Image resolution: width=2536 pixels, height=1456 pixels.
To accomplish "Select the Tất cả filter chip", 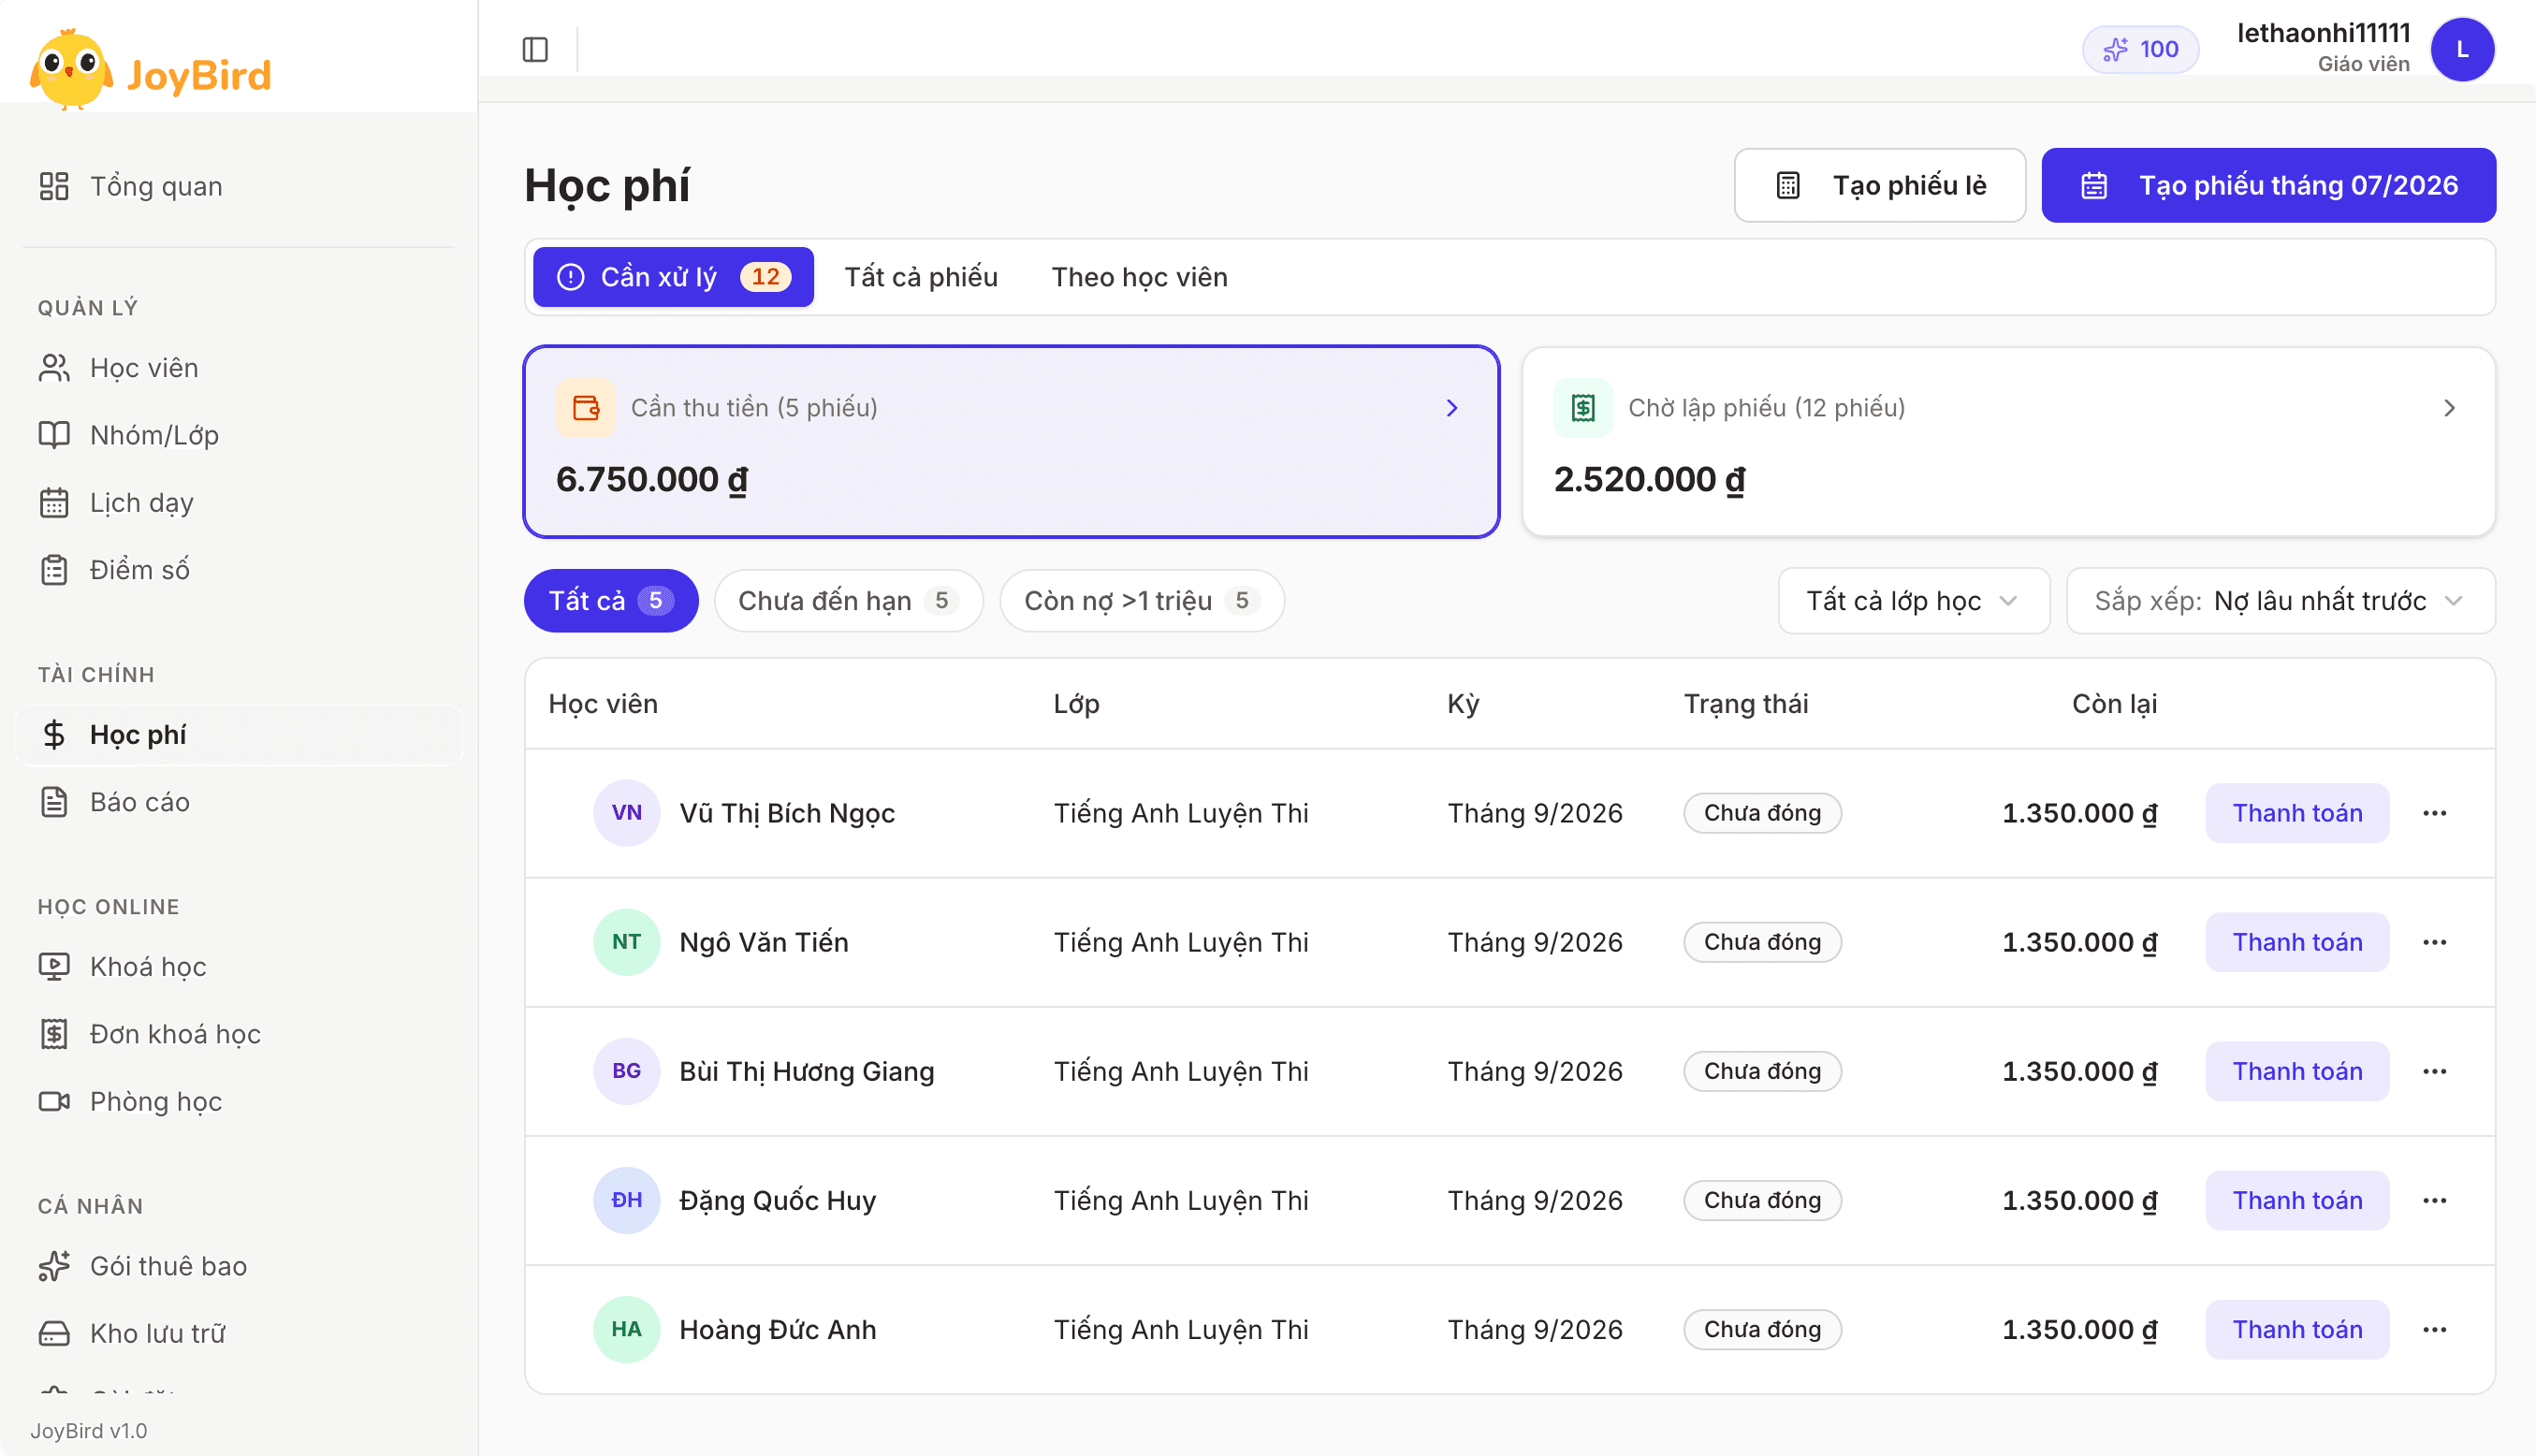I will [611, 600].
